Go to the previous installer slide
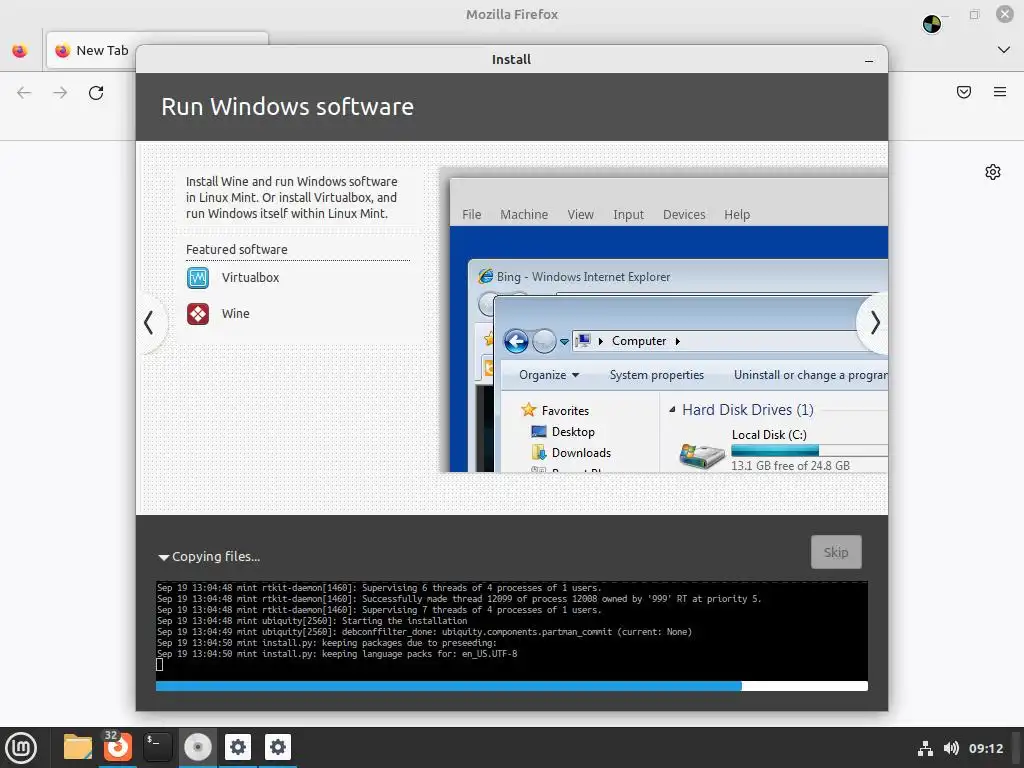This screenshot has height=768, width=1024. pos(150,323)
